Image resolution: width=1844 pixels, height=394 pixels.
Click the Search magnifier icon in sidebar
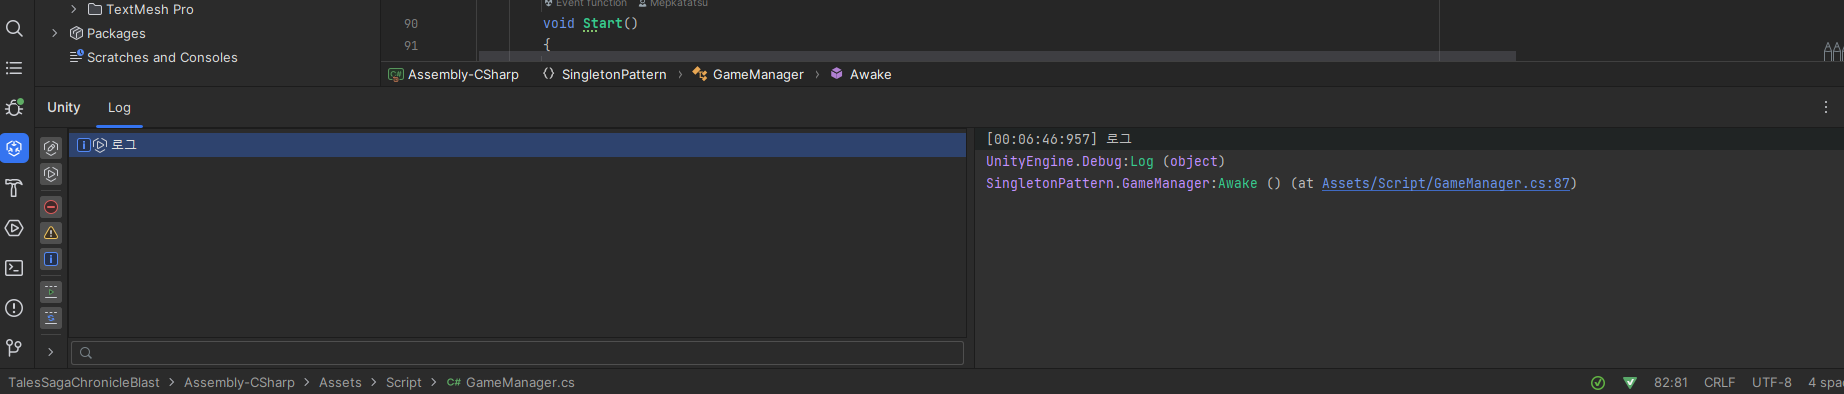pos(14,28)
